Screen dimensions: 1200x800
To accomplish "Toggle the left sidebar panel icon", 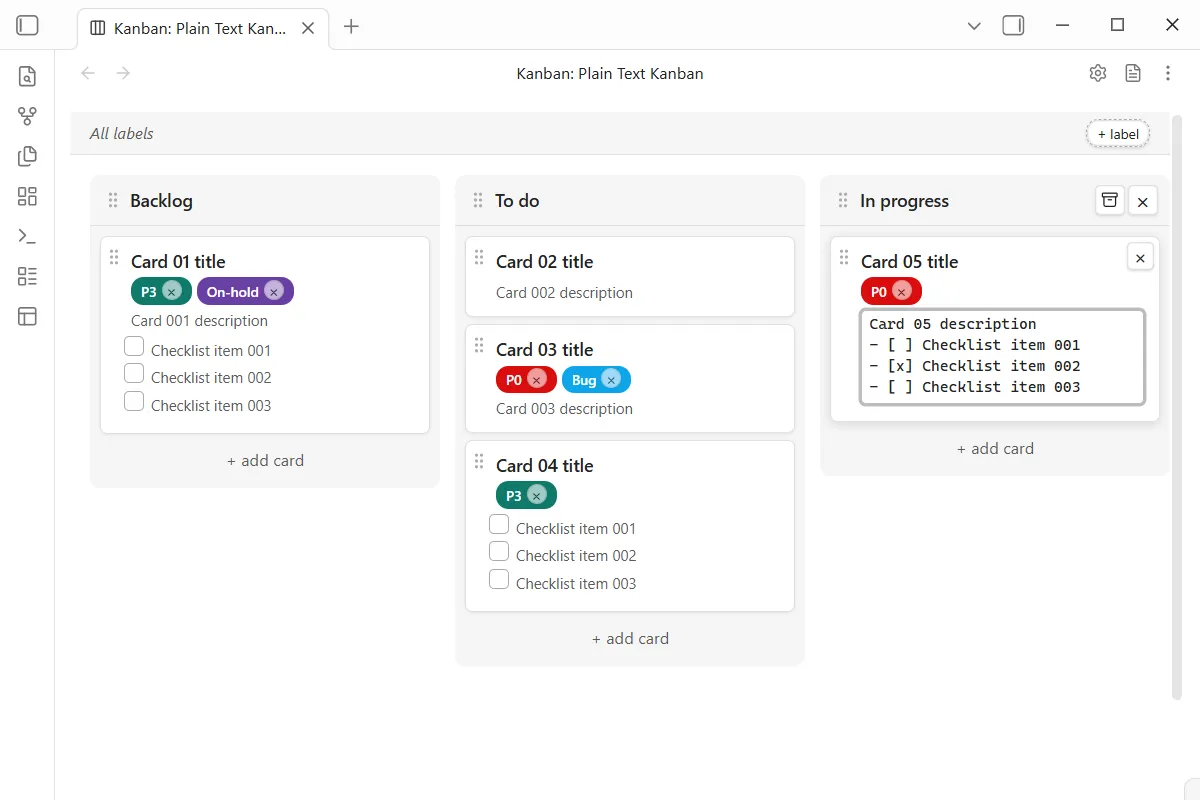I will [x=27, y=26].
